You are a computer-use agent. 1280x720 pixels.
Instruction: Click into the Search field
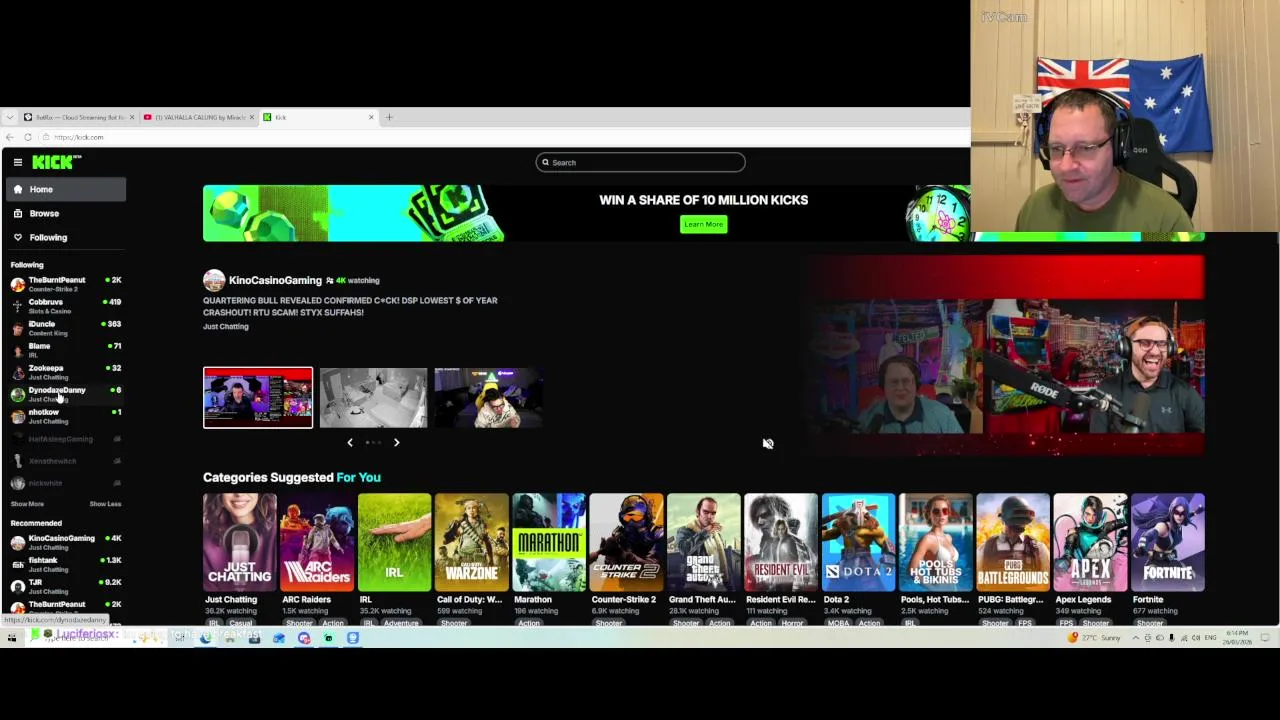tap(640, 162)
